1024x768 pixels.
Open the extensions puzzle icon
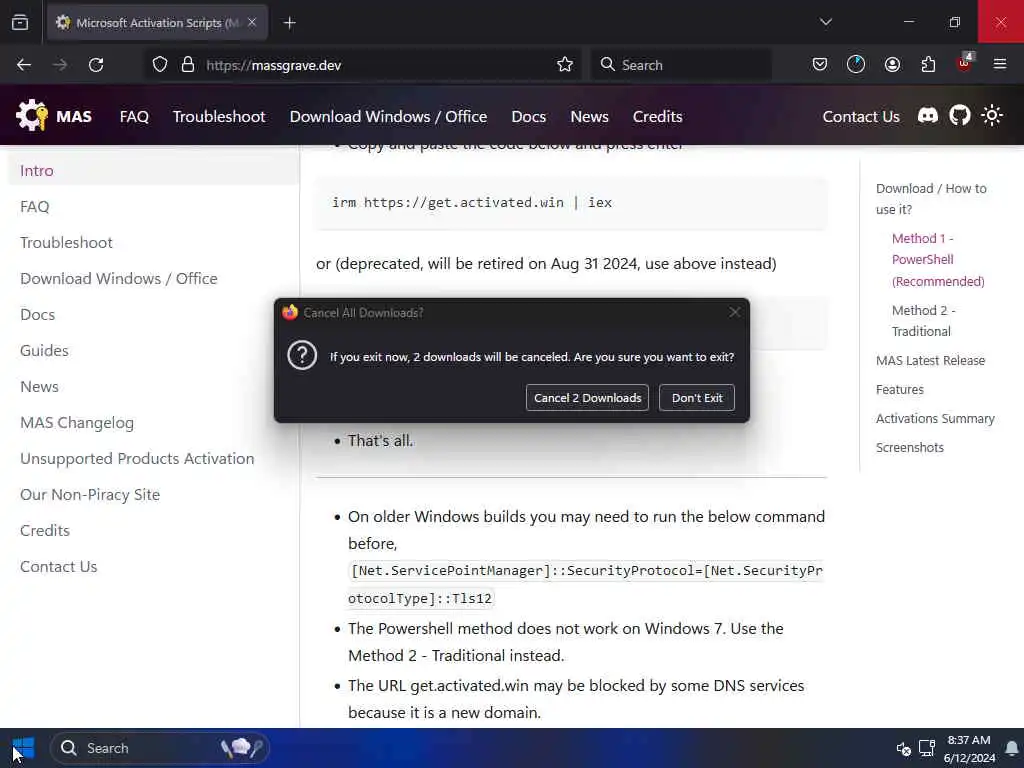928,64
